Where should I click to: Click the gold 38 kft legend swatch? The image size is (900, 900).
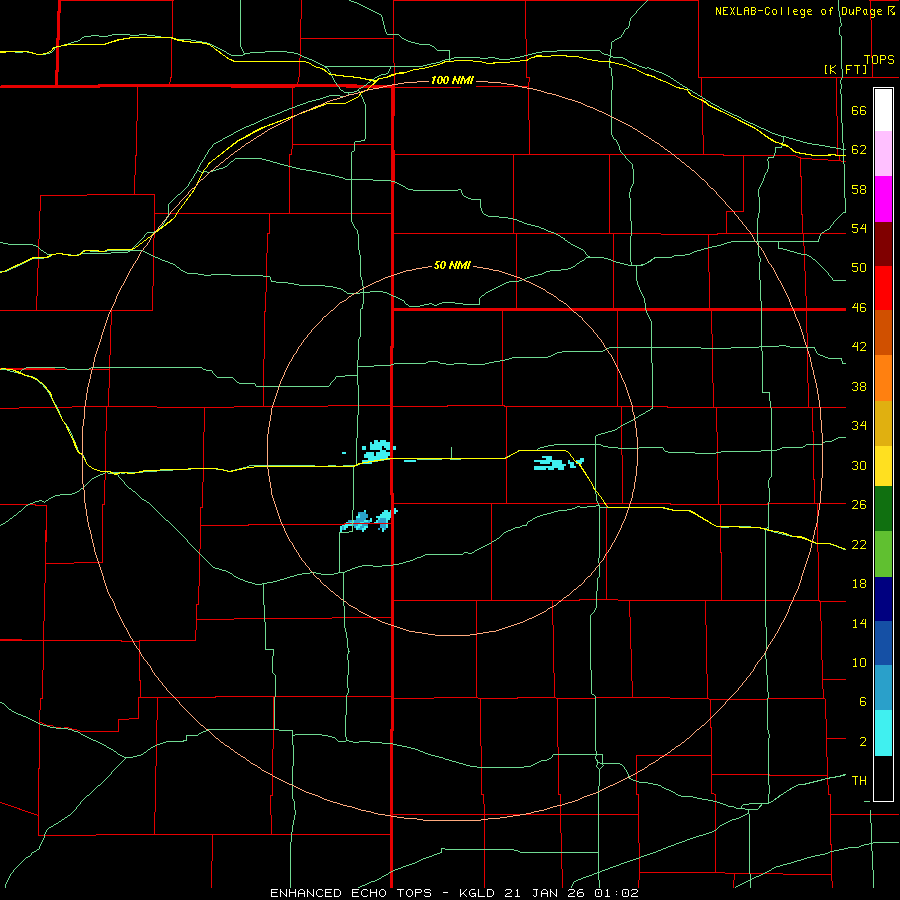coord(883,423)
